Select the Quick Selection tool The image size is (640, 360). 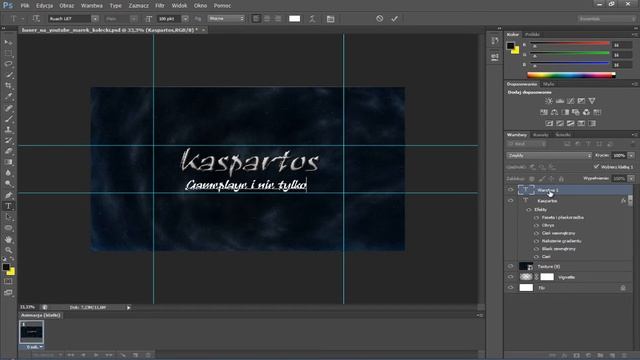[8, 75]
